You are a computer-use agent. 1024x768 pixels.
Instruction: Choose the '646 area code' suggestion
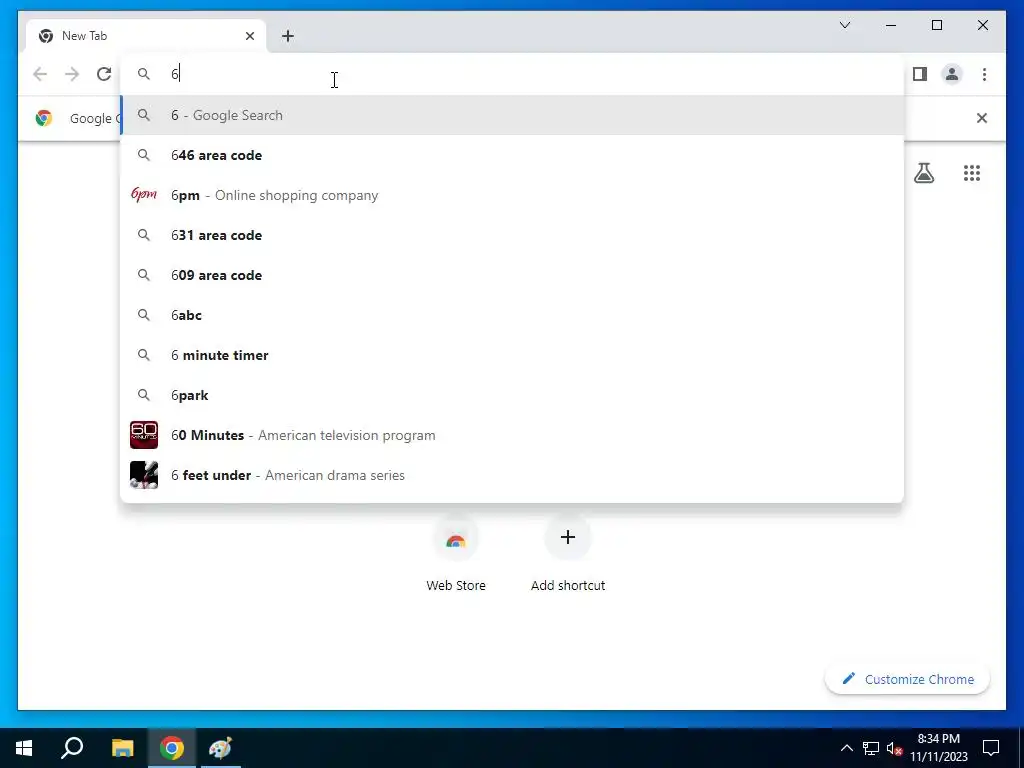512,155
